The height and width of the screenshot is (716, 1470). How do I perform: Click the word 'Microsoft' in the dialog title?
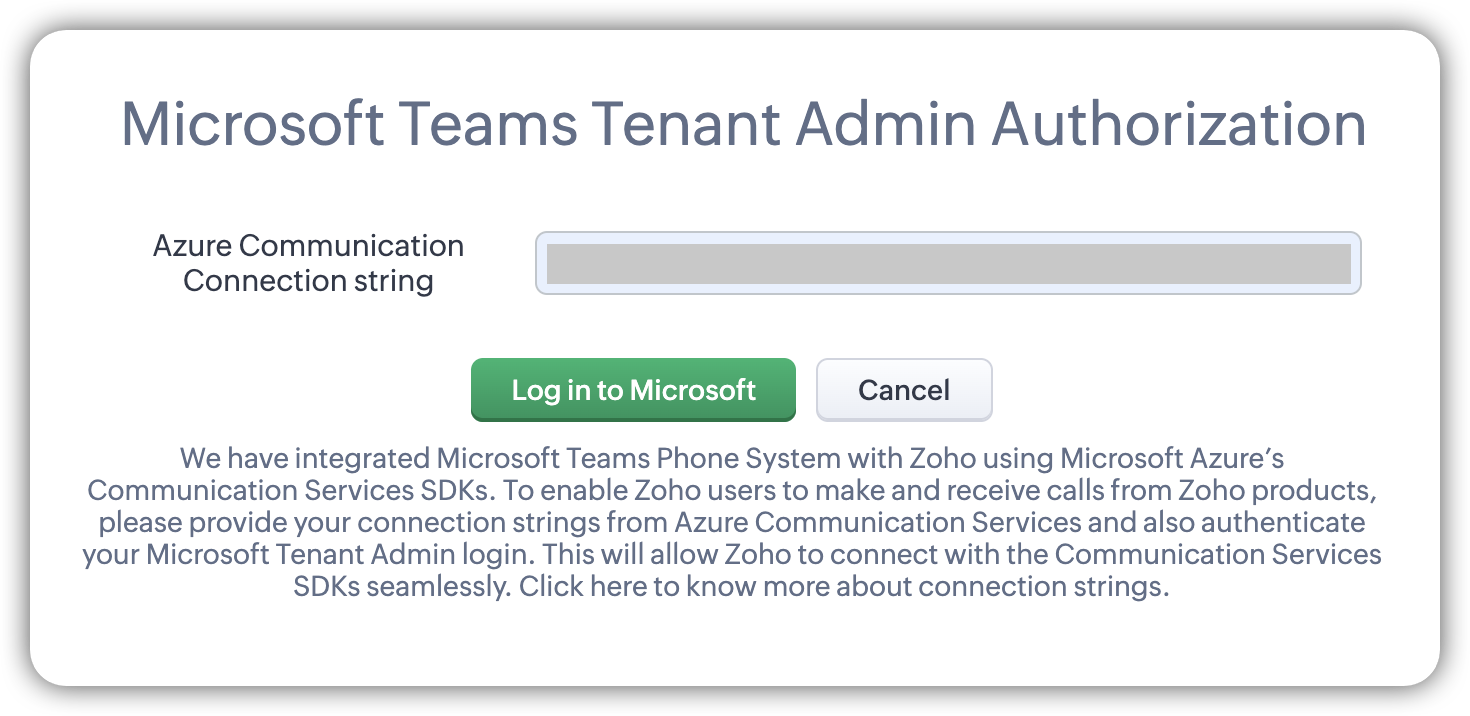252,125
